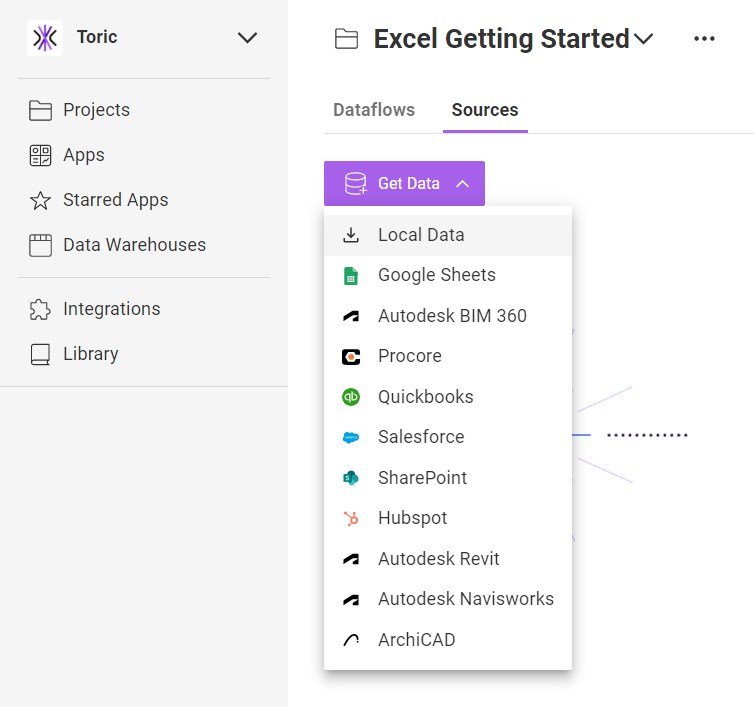Click the Google Sheets icon

(x=351, y=276)
